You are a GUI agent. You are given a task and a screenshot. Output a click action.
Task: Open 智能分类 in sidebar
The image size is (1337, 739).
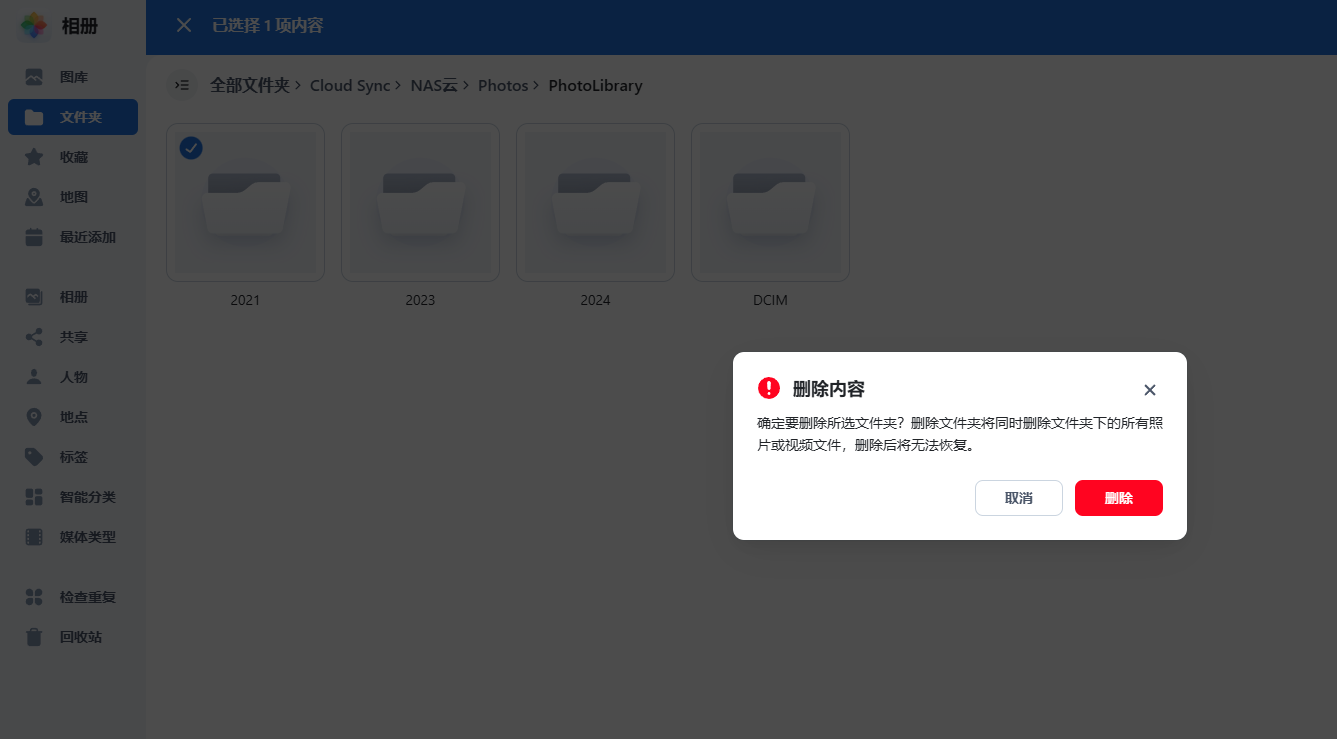[73, 497]
